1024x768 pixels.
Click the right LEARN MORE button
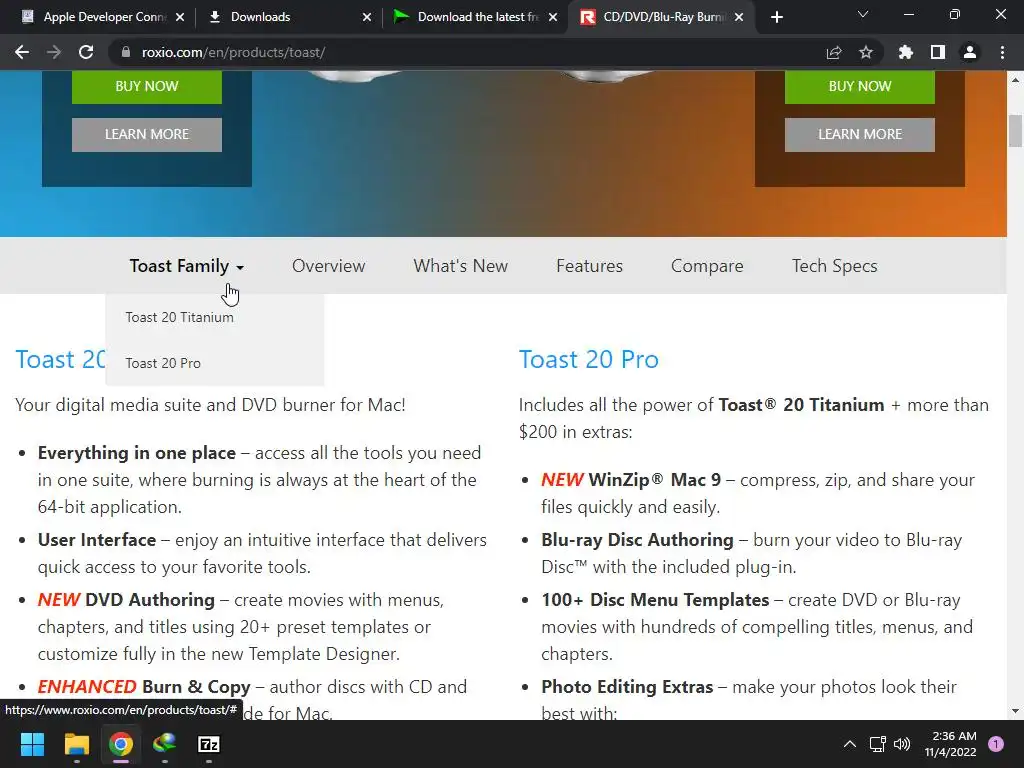(859, 135)
